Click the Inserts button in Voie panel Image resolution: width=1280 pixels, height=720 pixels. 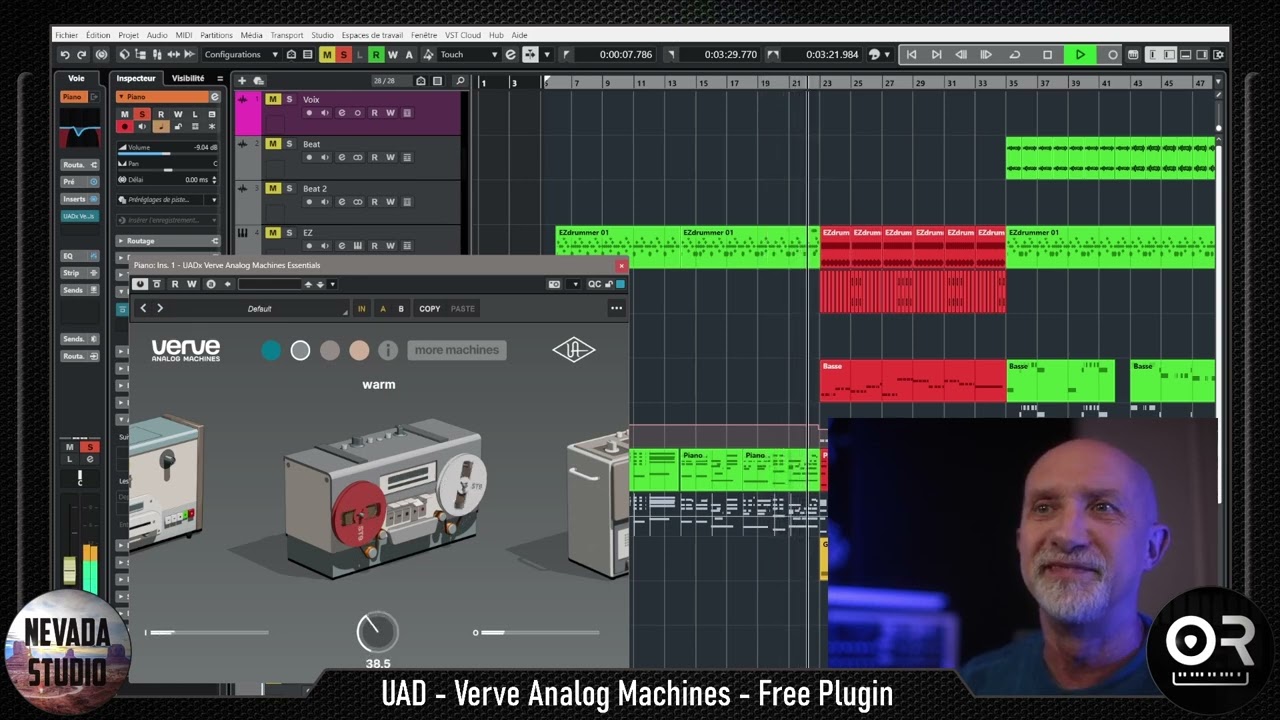point(80,199)
